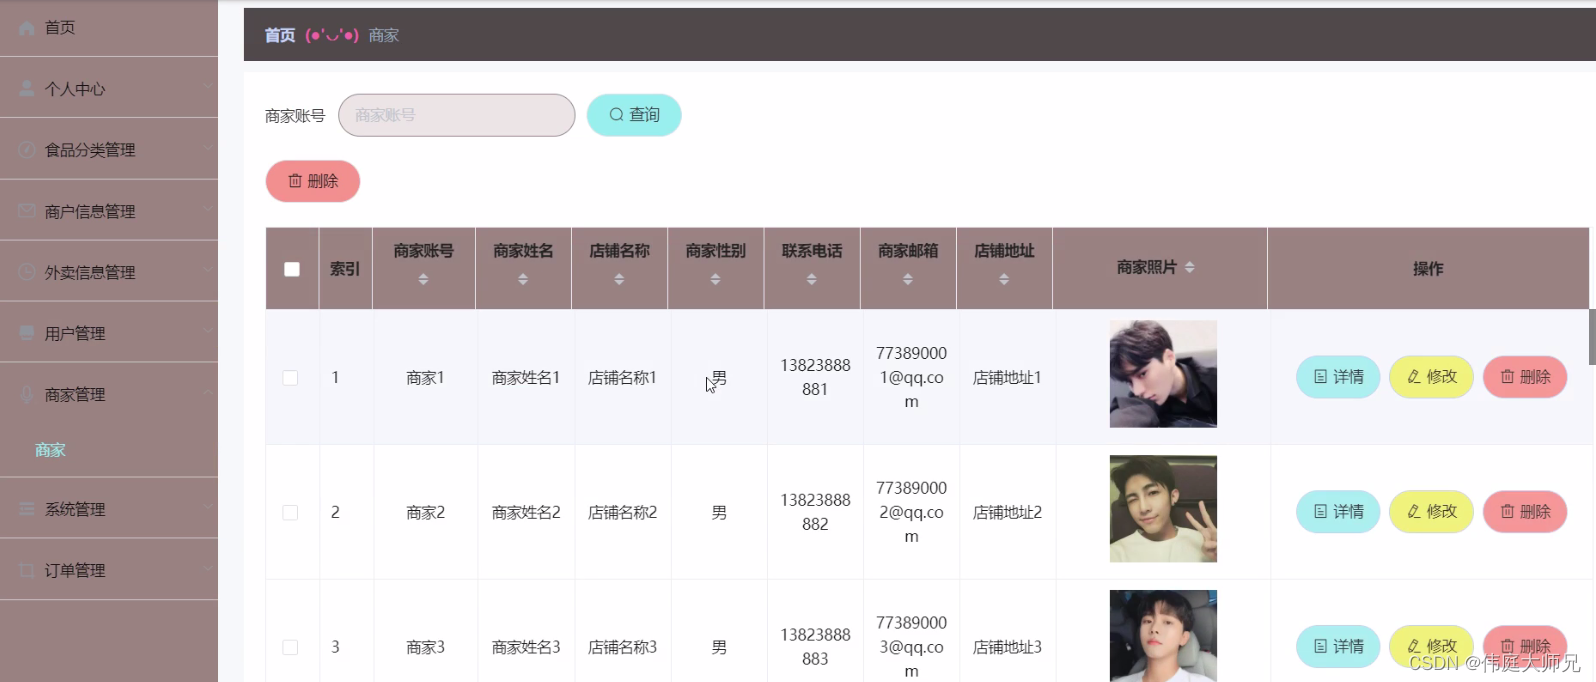Expand the 商户信息管理 menu

click(x=109, y=211)
